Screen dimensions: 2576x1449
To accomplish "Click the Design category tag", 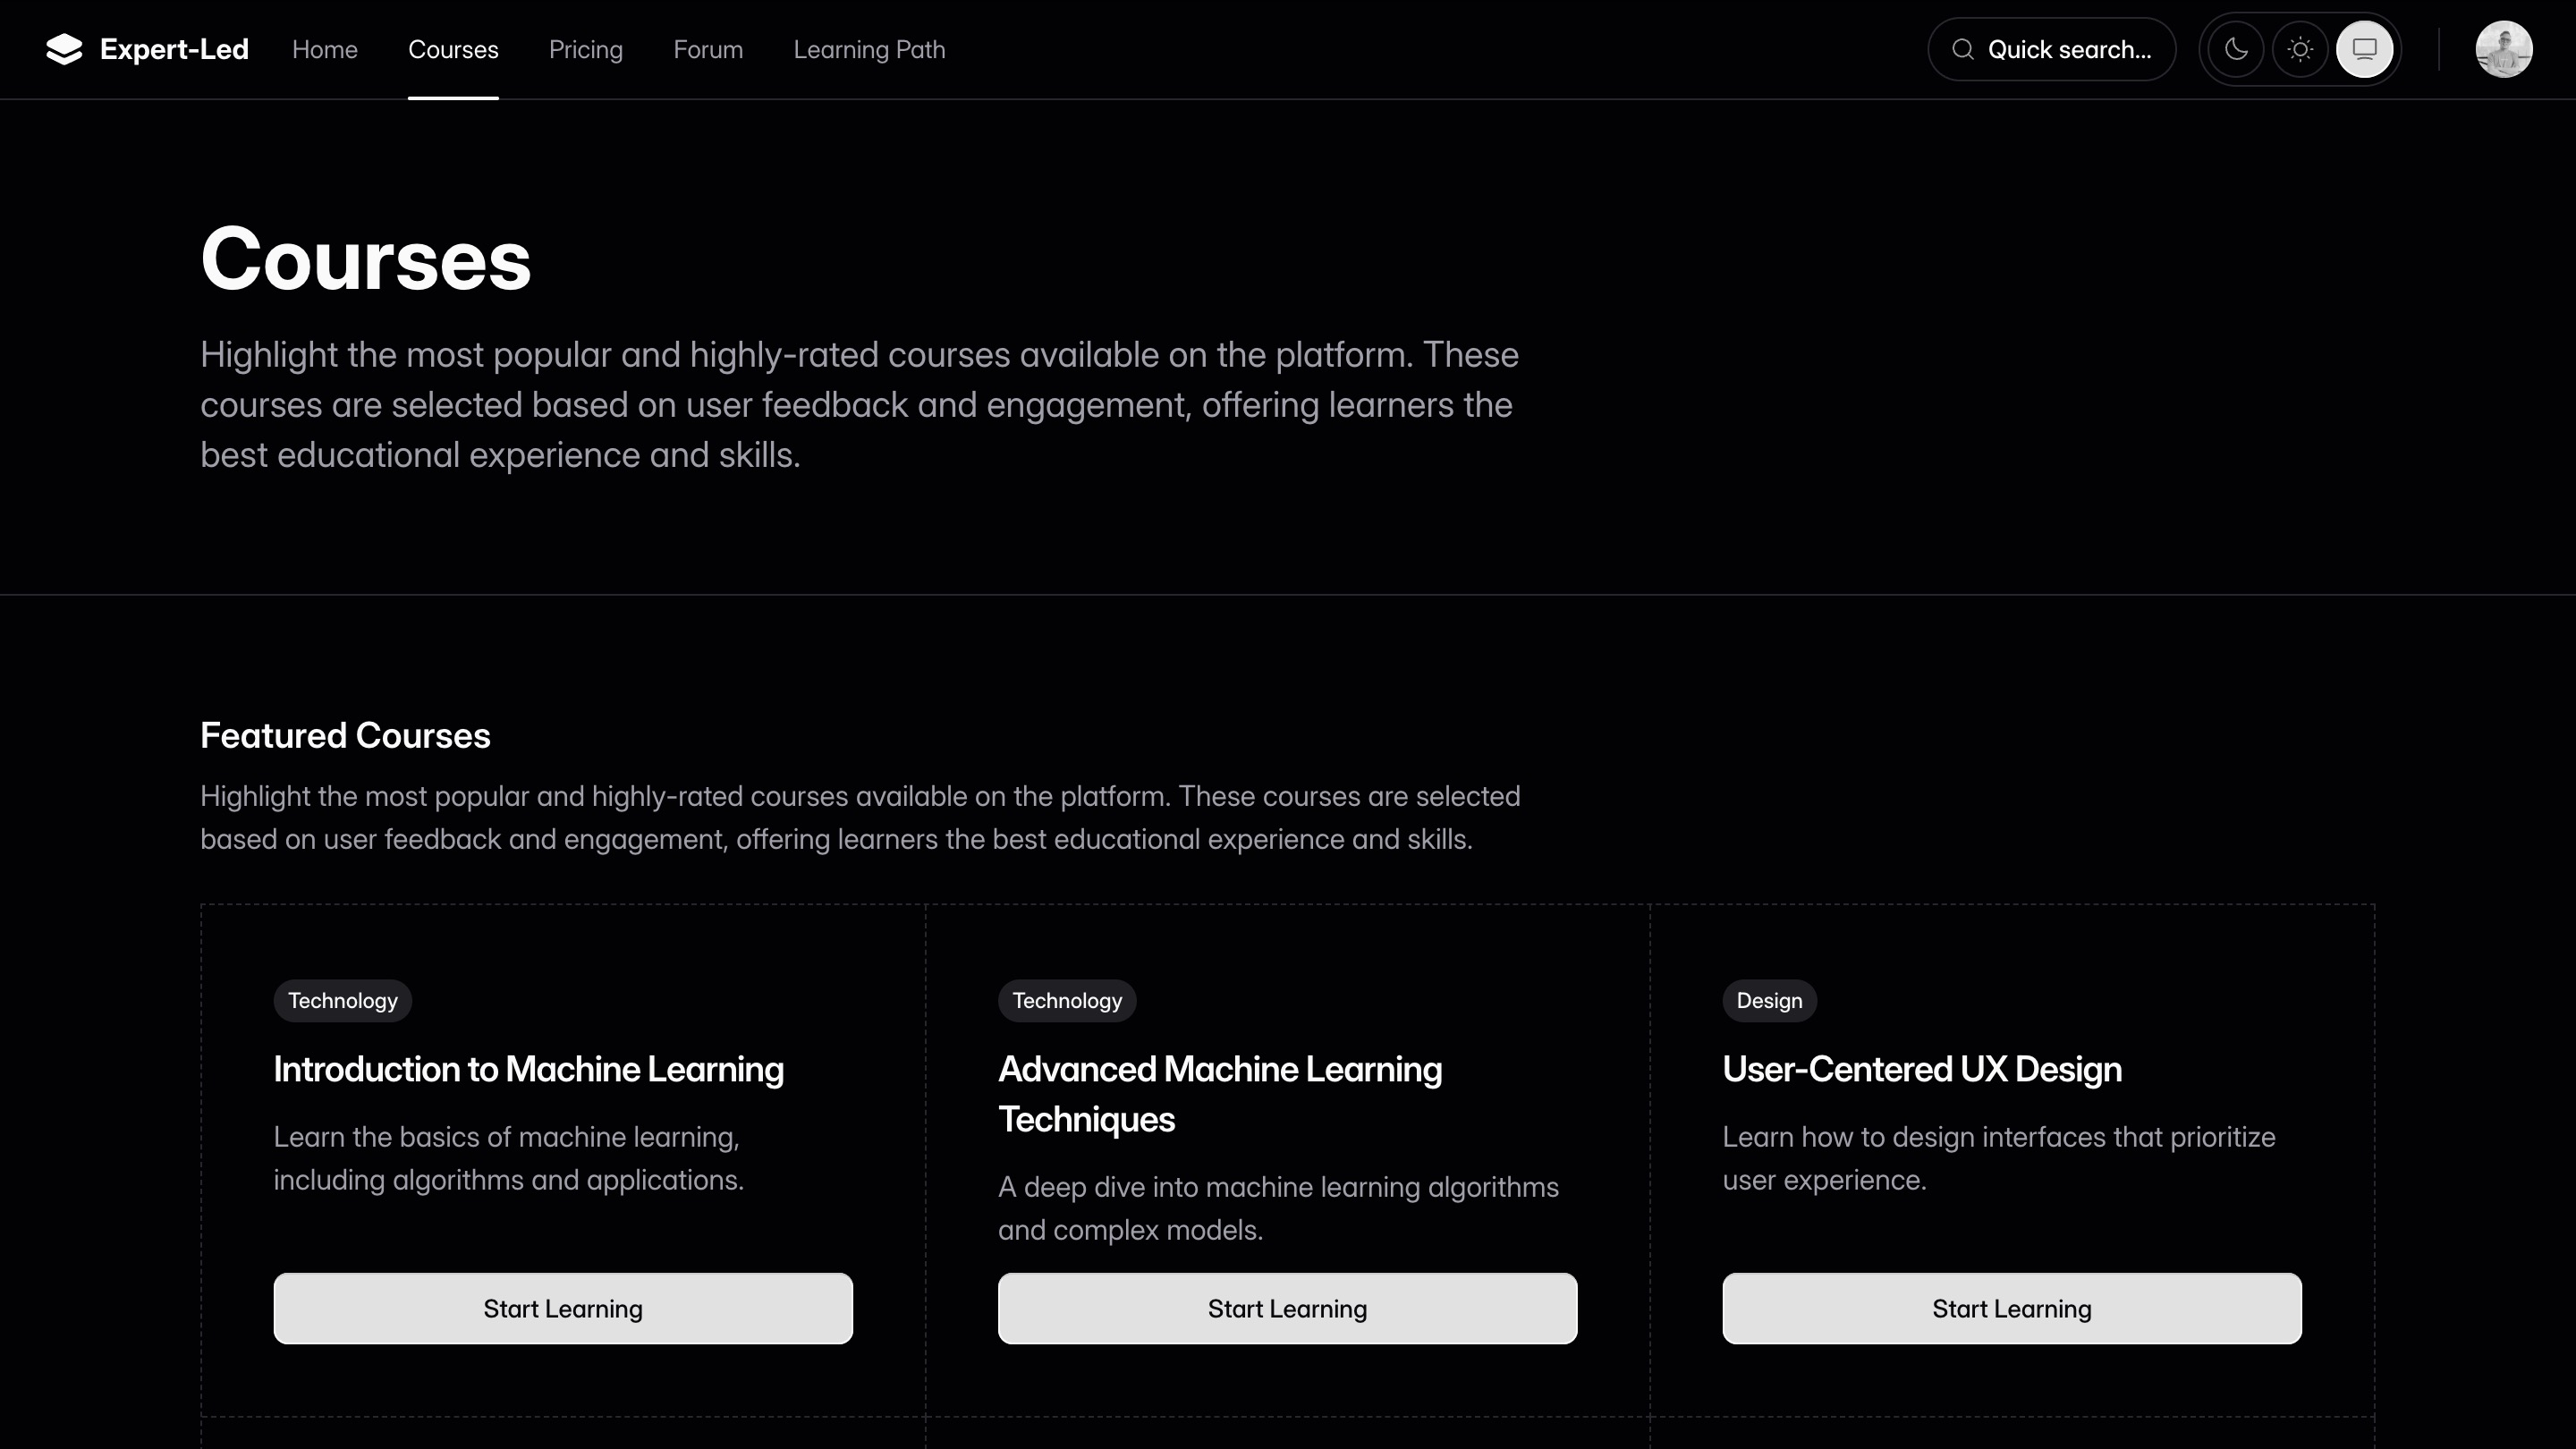I will point(1768,1000).
